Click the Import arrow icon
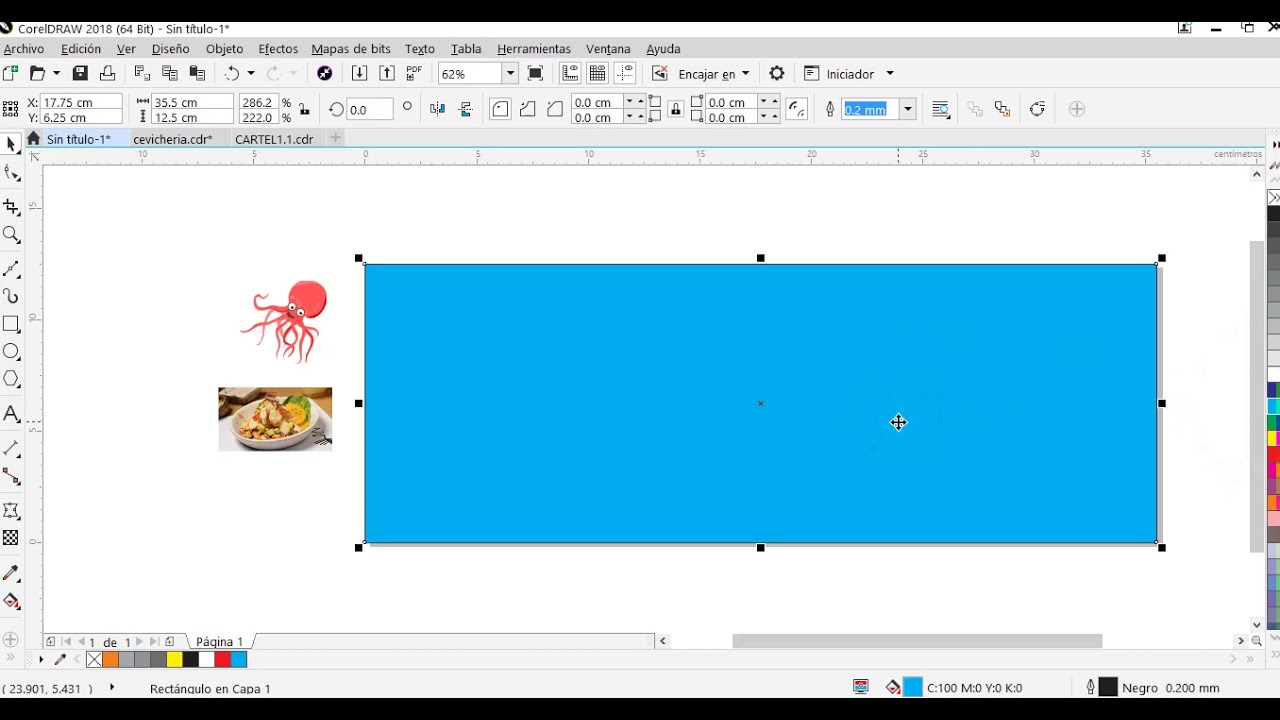 pos(359,73)
